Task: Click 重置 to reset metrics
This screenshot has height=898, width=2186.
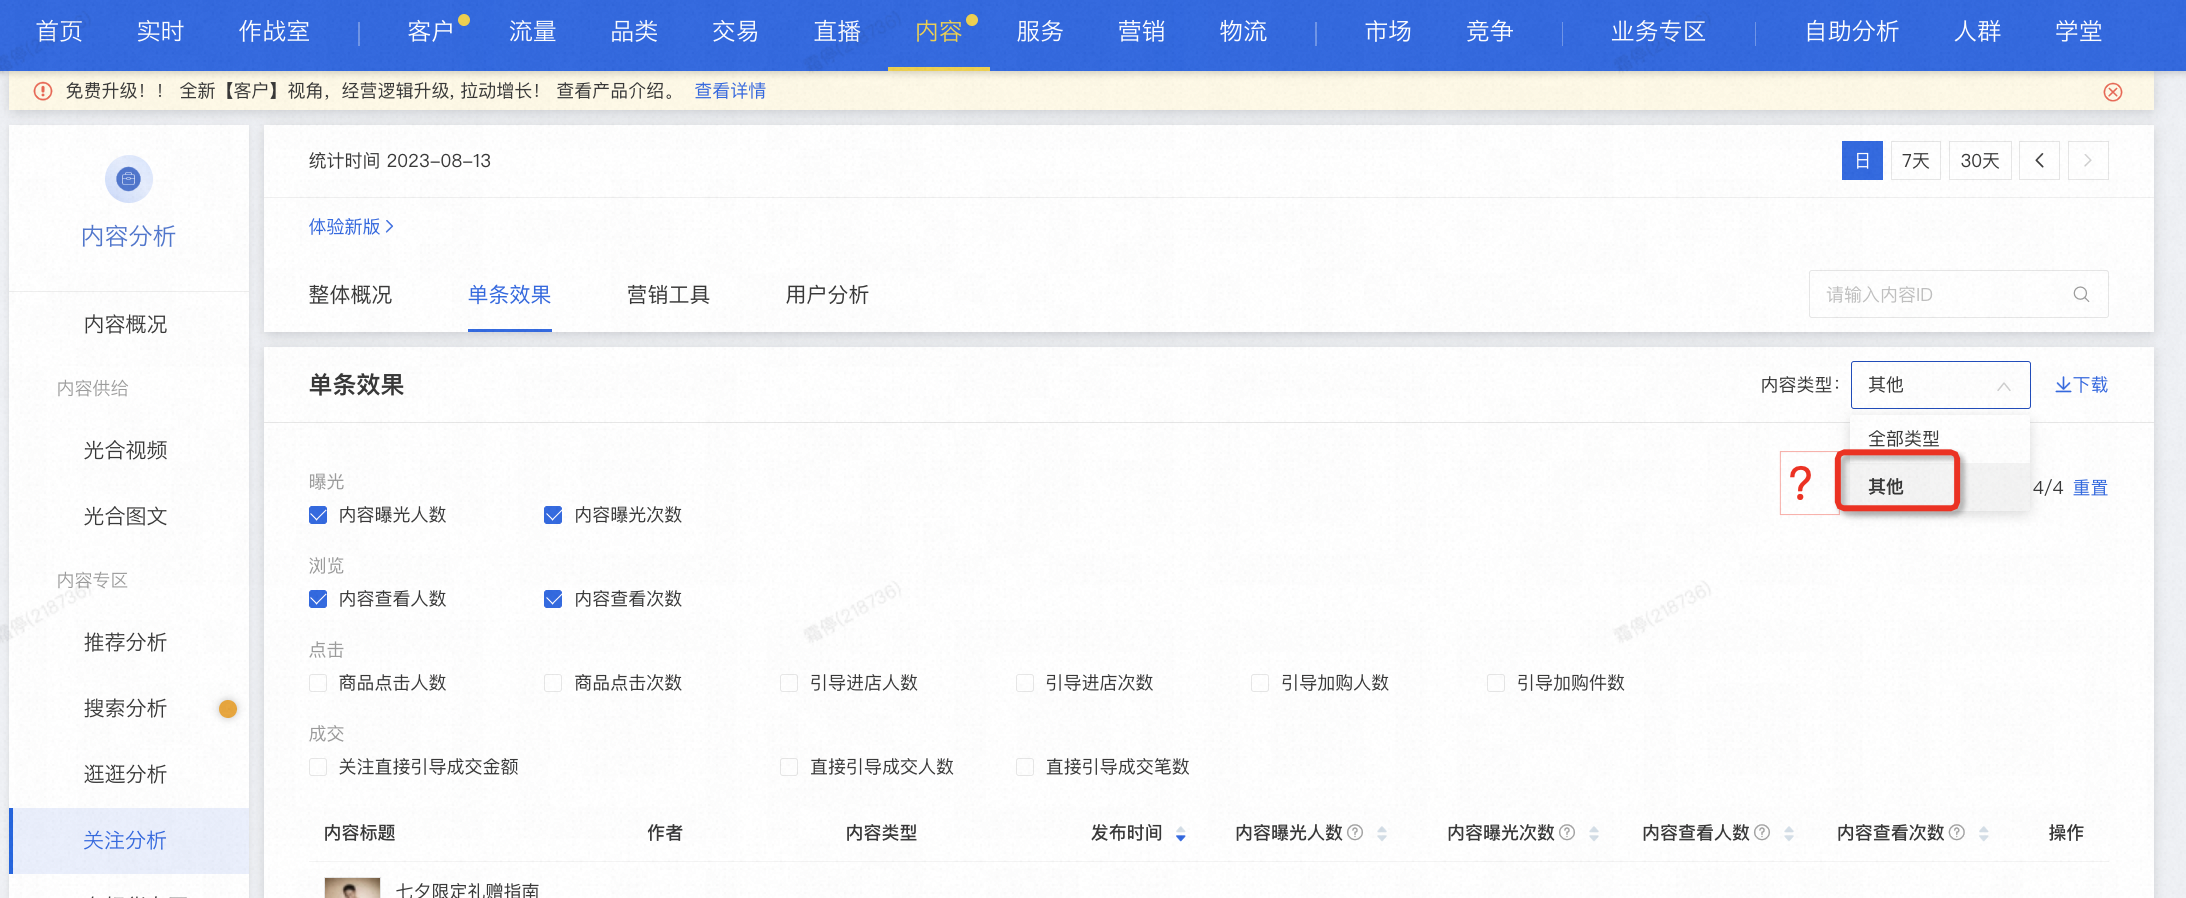Action: 2090,488
